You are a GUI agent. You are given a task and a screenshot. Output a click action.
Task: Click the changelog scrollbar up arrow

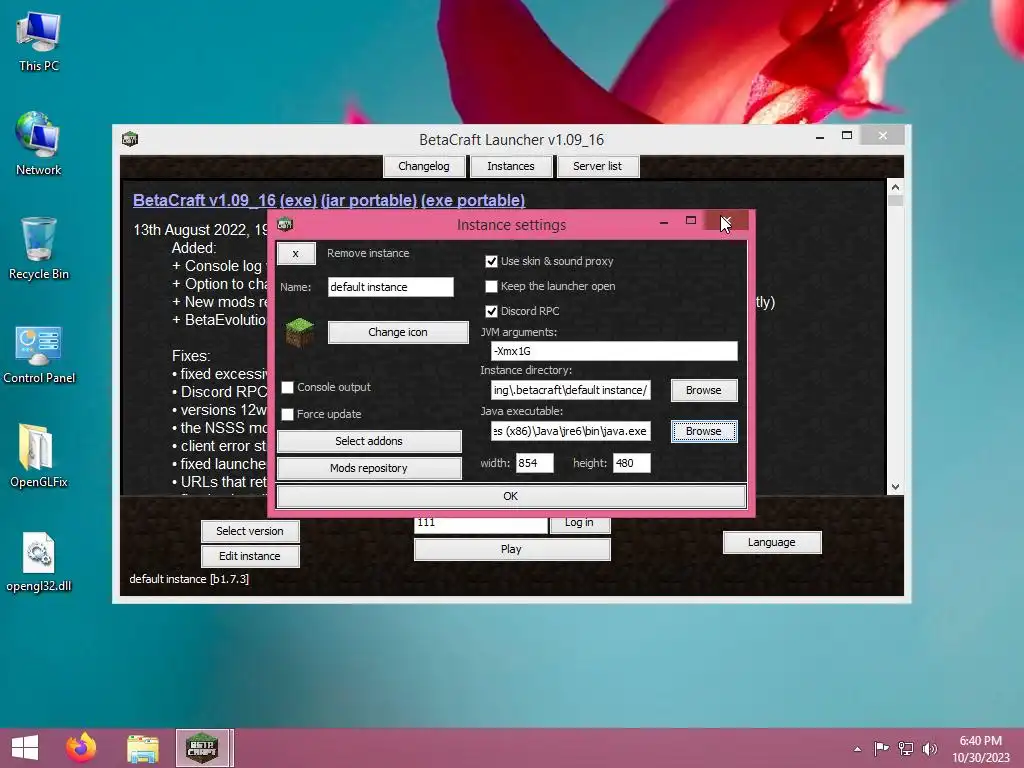click(895, 187)
